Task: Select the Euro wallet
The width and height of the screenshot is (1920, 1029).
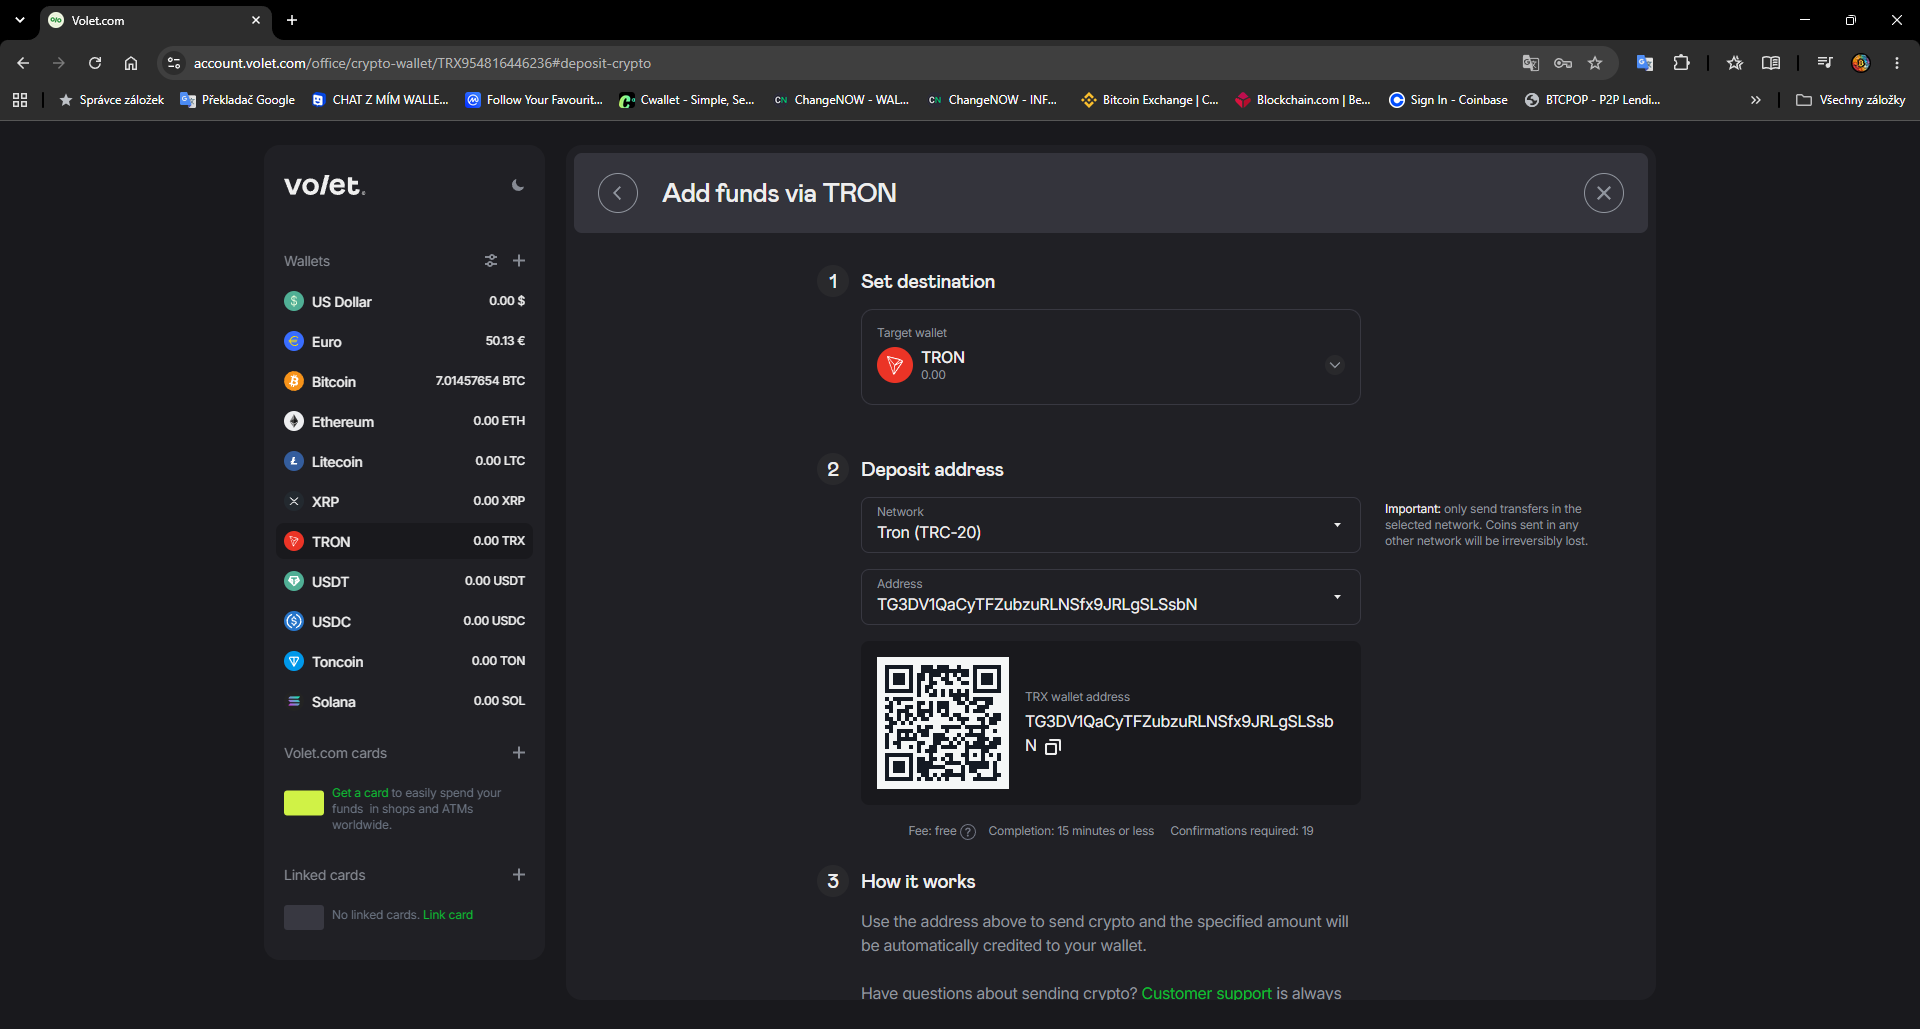Action: (404, 341)
